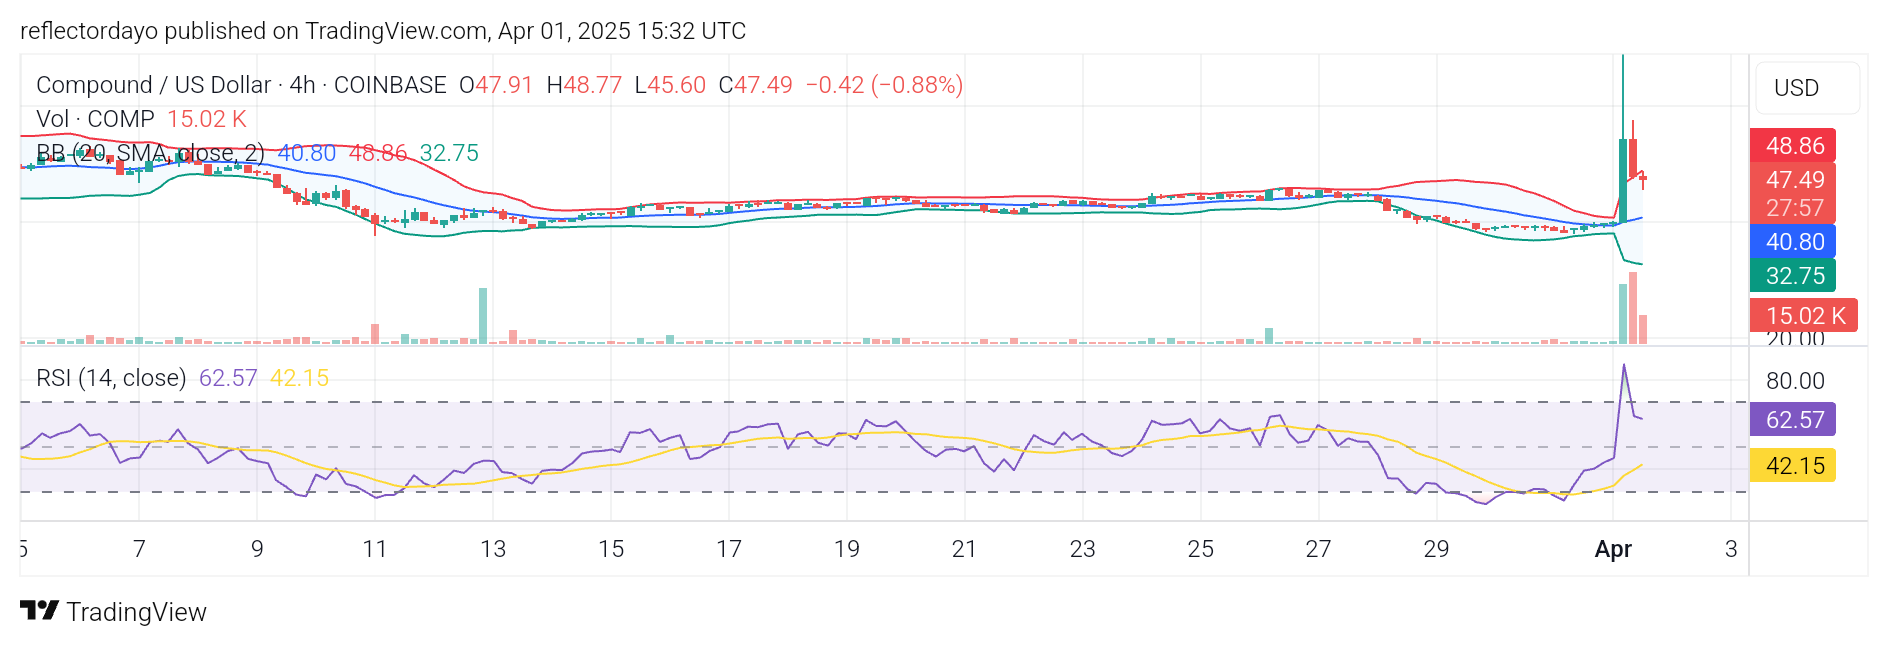Click the published on TradingView.com caption

[384, 31]
